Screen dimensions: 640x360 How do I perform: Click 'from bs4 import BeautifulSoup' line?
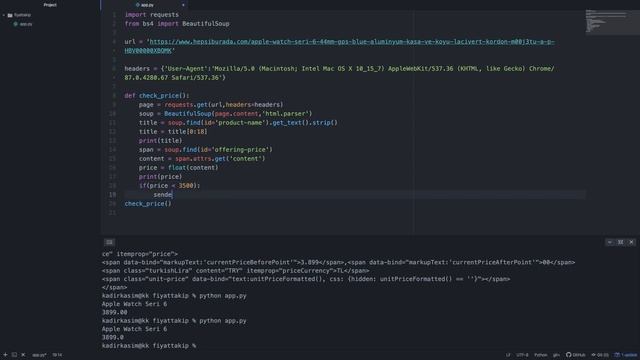point(177,24)
